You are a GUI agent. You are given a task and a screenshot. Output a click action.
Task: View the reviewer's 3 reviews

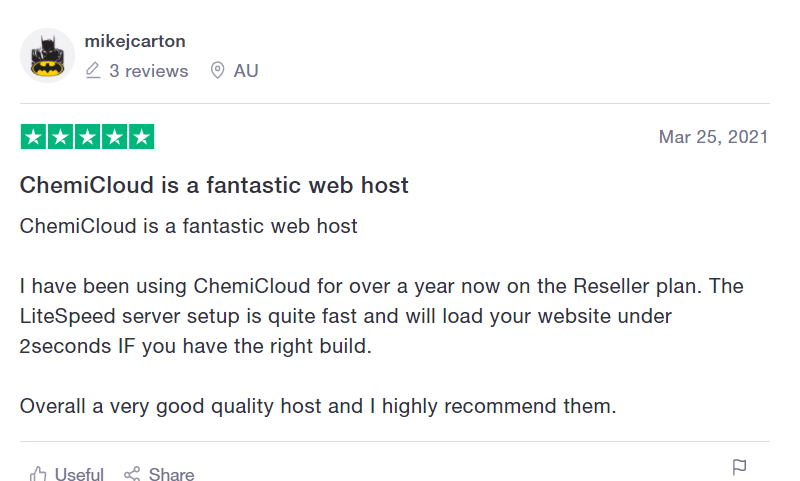click(x=148, y=71)
